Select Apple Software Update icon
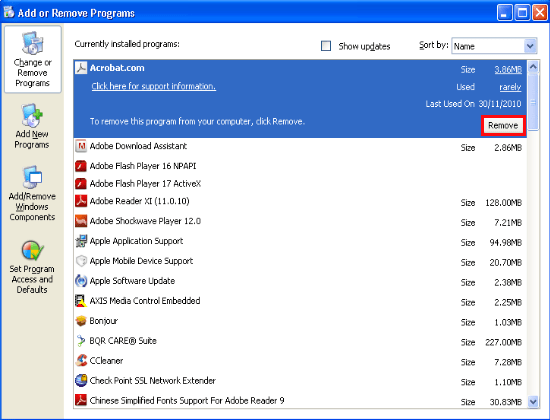 coord(81,281)
